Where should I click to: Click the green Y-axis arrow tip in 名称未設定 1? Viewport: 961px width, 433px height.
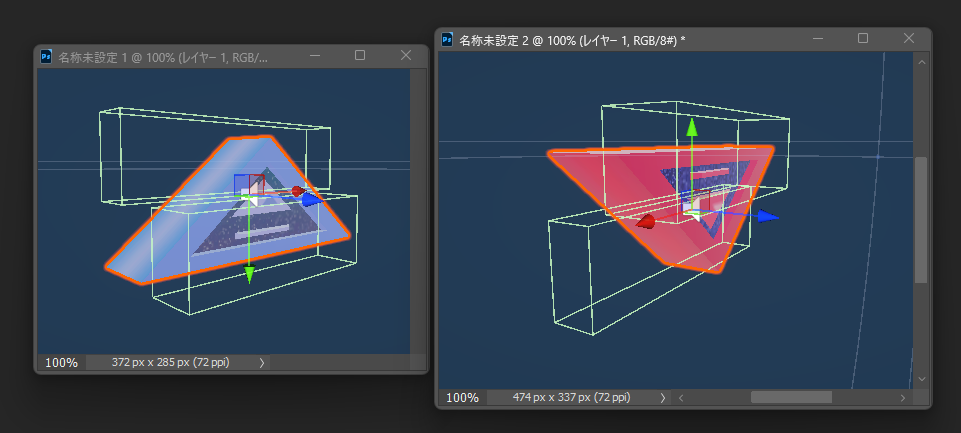tap(249, 275)
